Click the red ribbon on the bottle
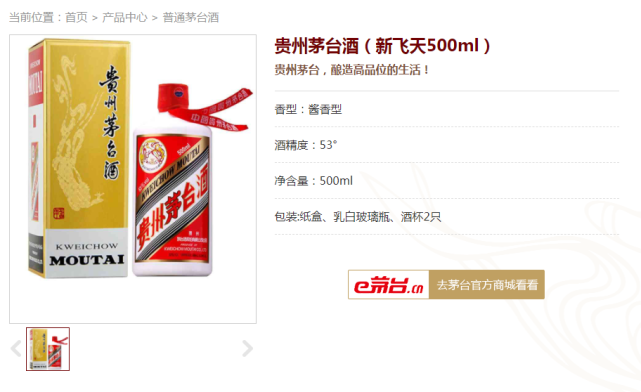Screen dimensions: 641x392 pyautogui.click(x=208, y=108)
